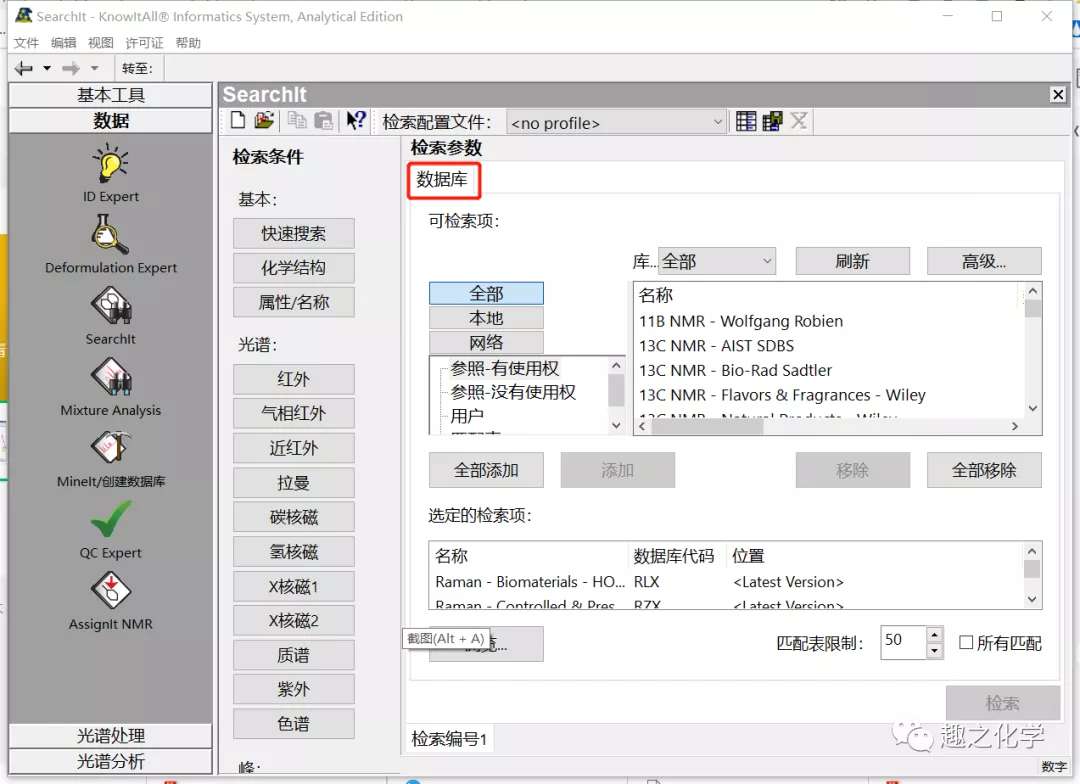Expand the 基本工具 sidebar section

(x=110, y=95)
